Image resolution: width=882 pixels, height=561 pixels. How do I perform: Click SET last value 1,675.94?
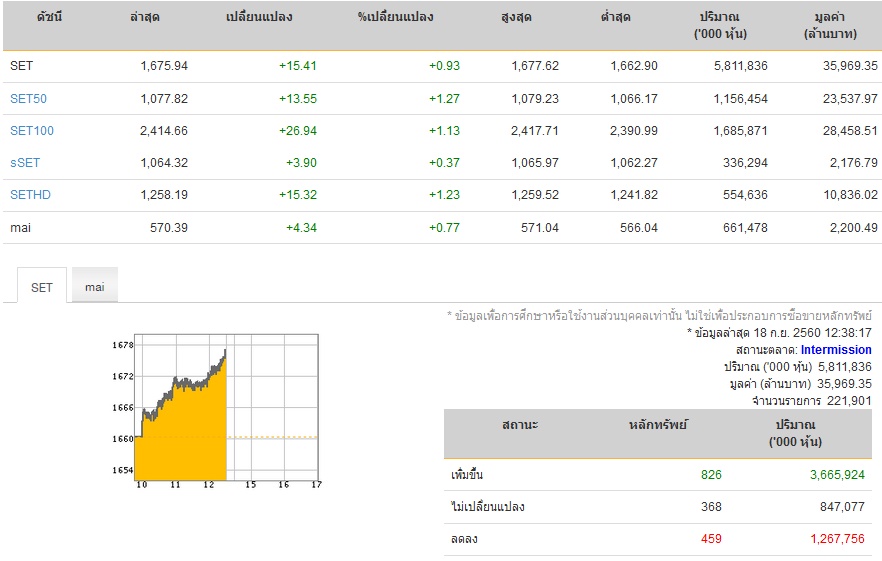click(x=164, y=66)
